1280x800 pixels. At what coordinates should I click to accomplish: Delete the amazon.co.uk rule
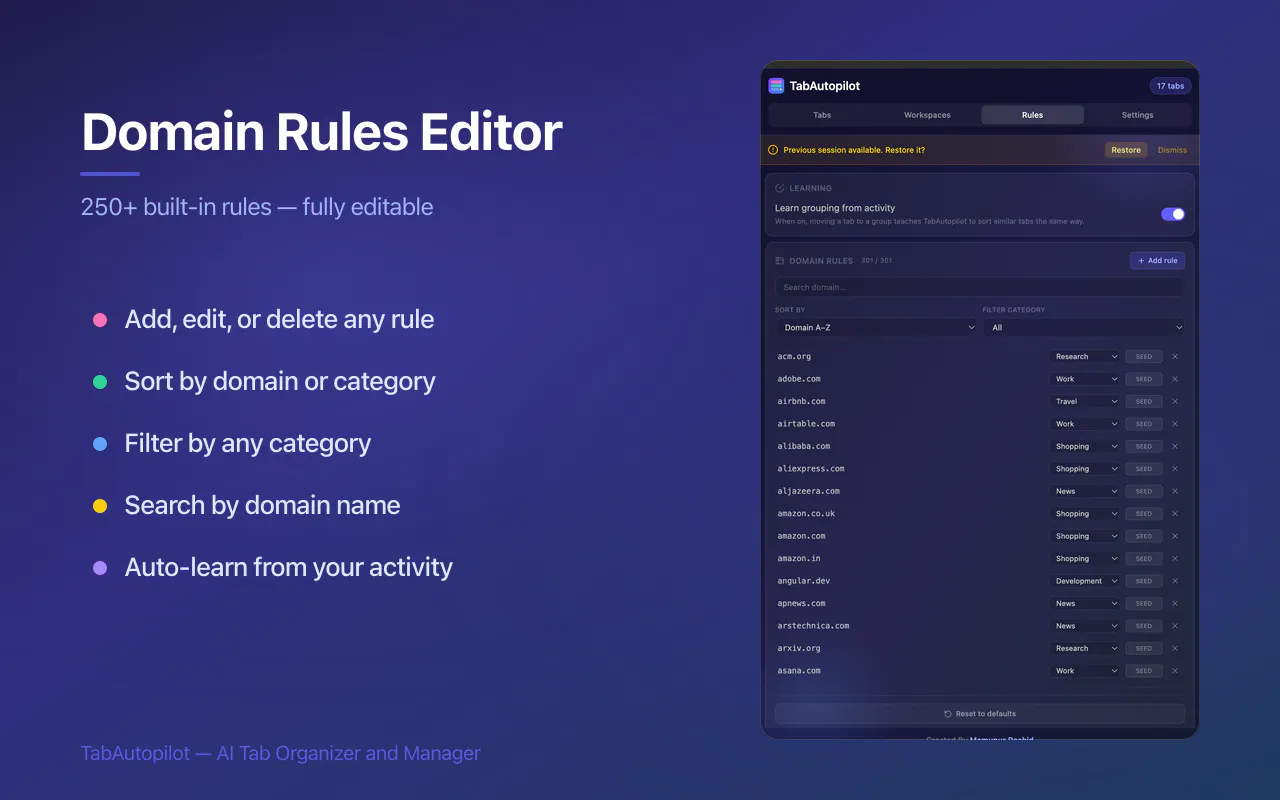[1175, 514]
